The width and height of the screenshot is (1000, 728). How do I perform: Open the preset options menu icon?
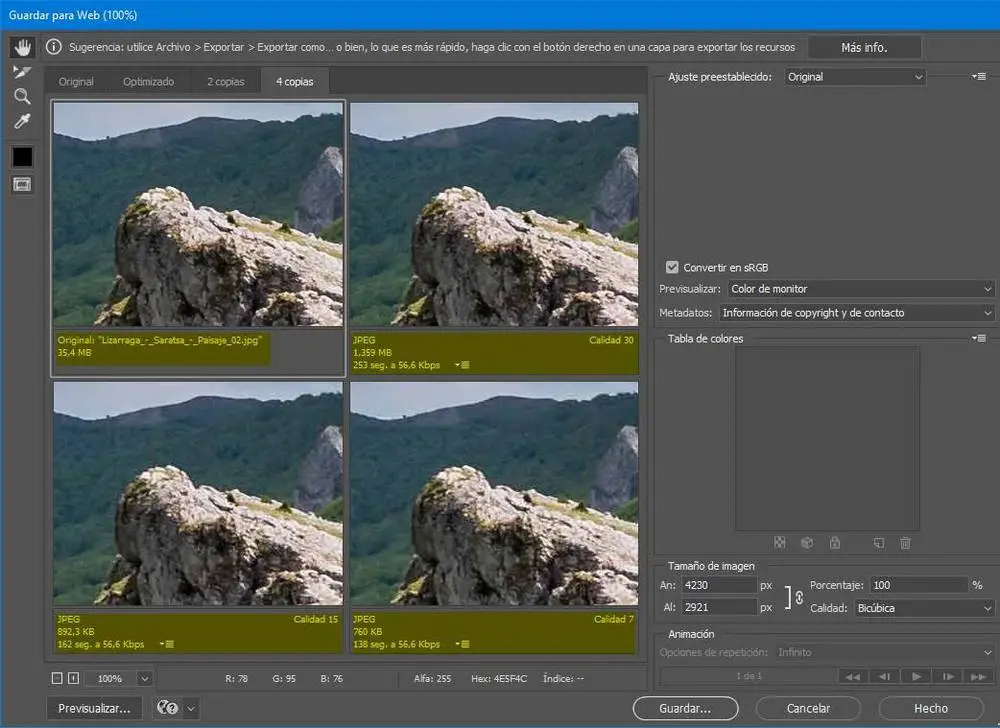tap(980, 77)
